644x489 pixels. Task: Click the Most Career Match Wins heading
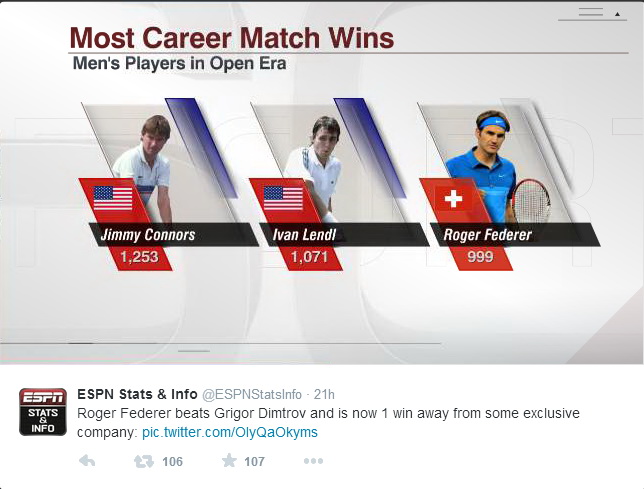[232, 38]
